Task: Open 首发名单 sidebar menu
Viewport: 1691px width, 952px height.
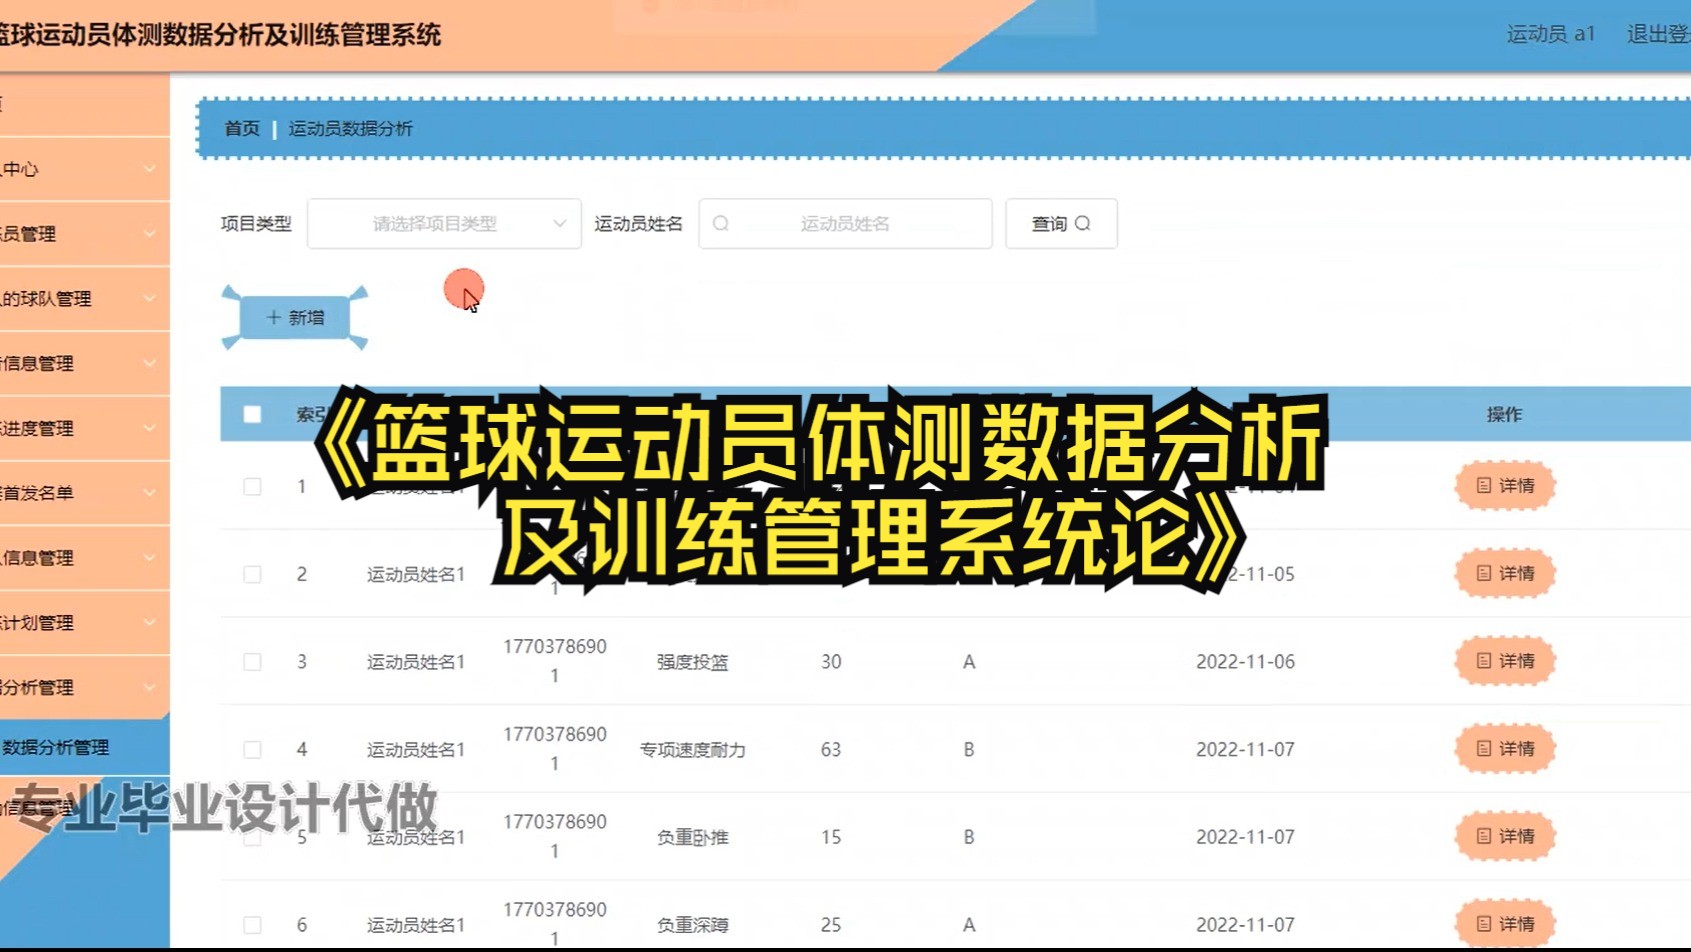Action: click(84, 493)
